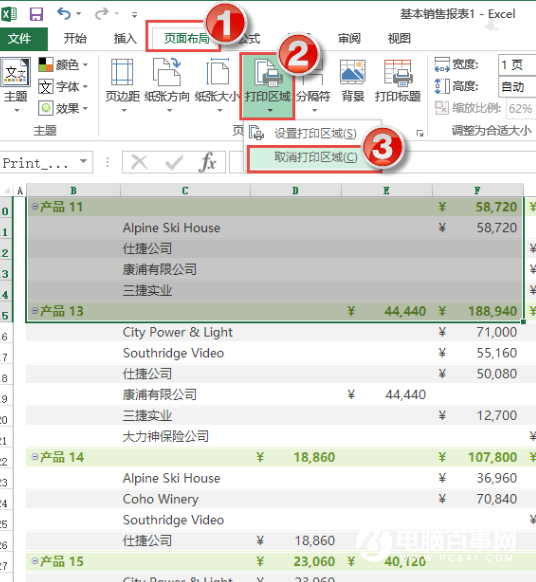Click the 107,800 cell in 产品 14 row

pos(478,457)
